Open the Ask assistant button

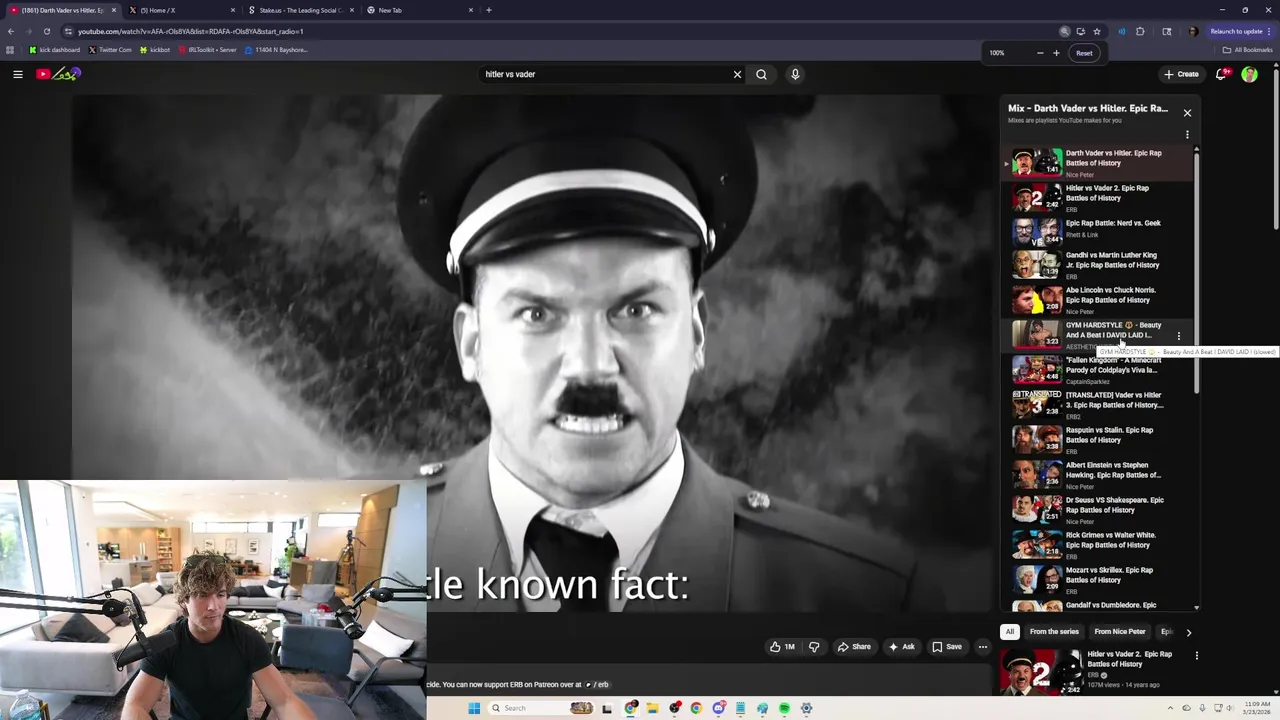point(901,647)
